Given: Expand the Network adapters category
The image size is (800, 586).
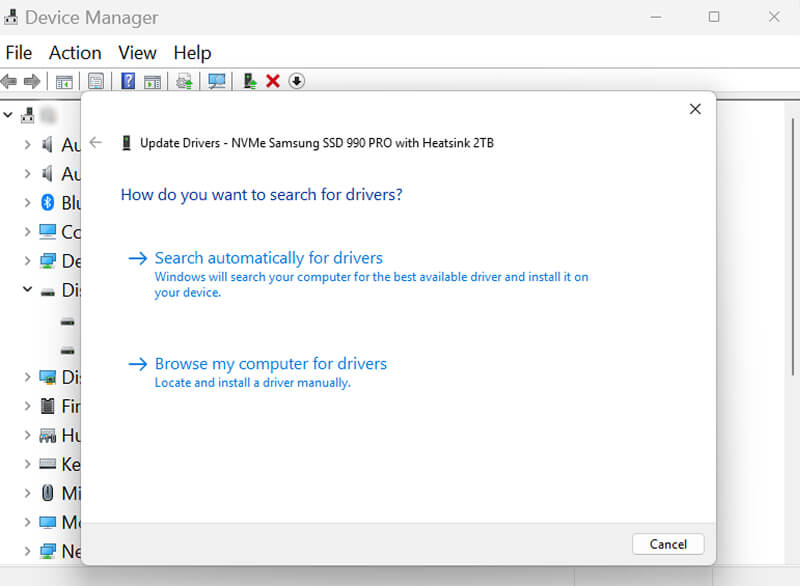Looking at the screenshot, I should (x=27, y=551).
